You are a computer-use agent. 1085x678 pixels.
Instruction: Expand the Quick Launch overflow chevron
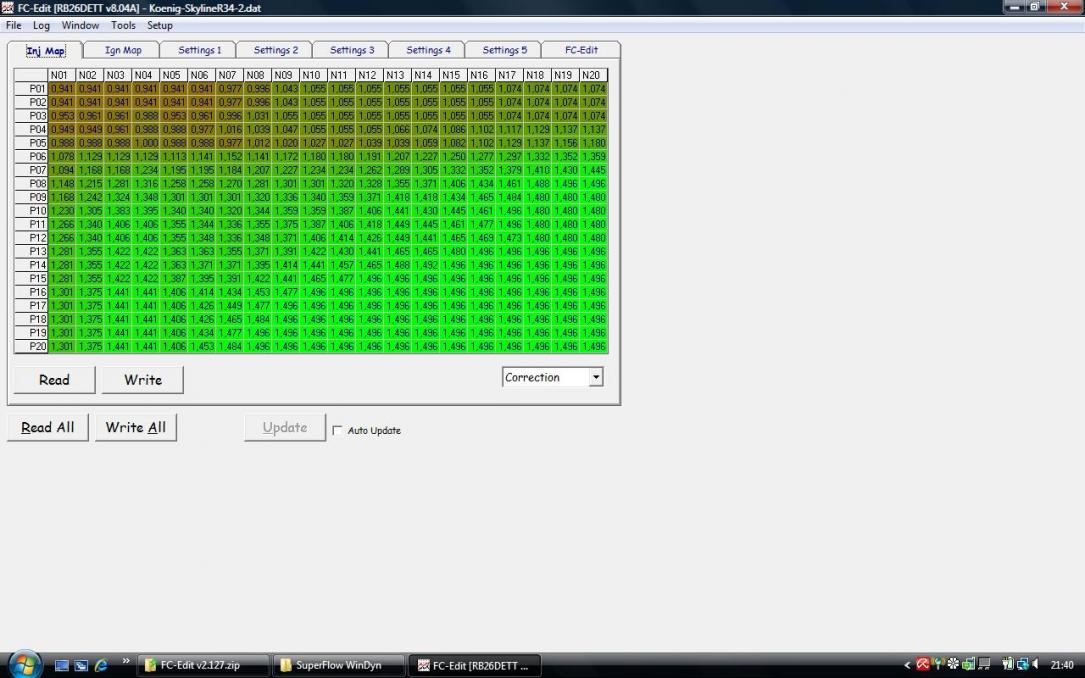pyautogui.click(x=126, y=662)
